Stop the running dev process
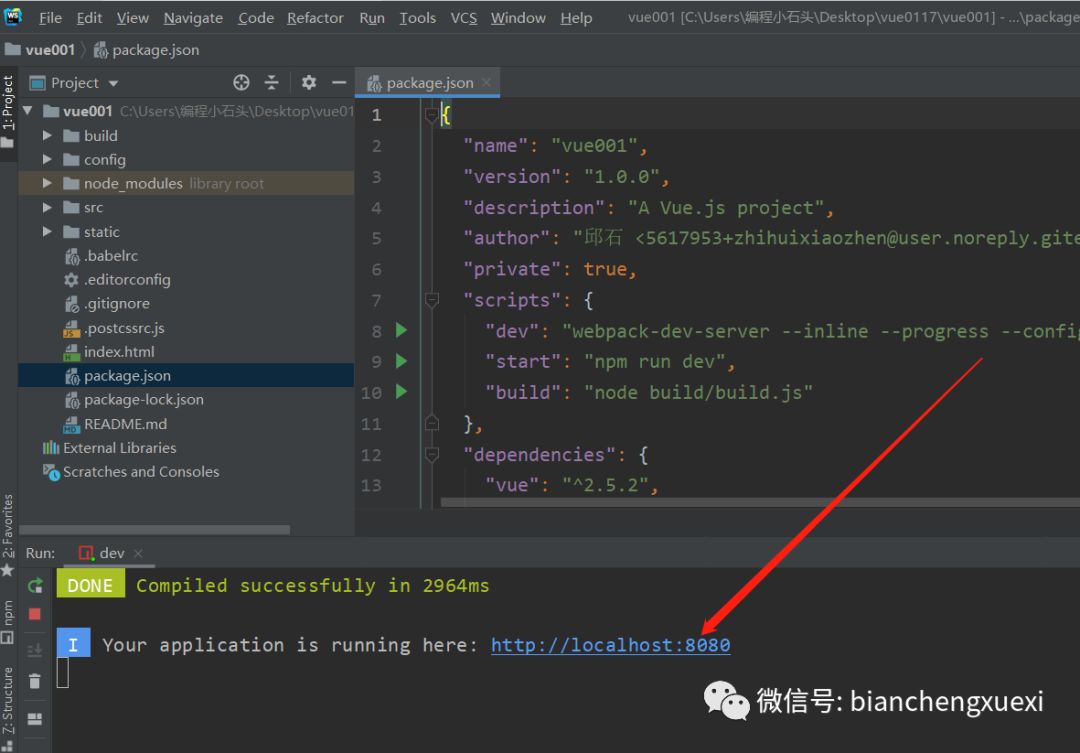 35,614
